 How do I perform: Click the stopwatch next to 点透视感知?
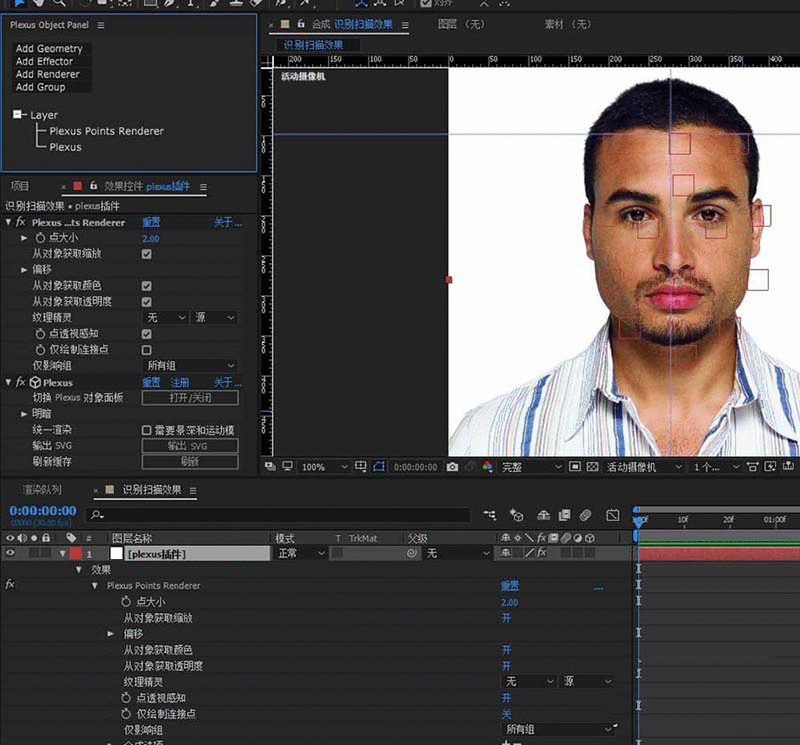40,334
